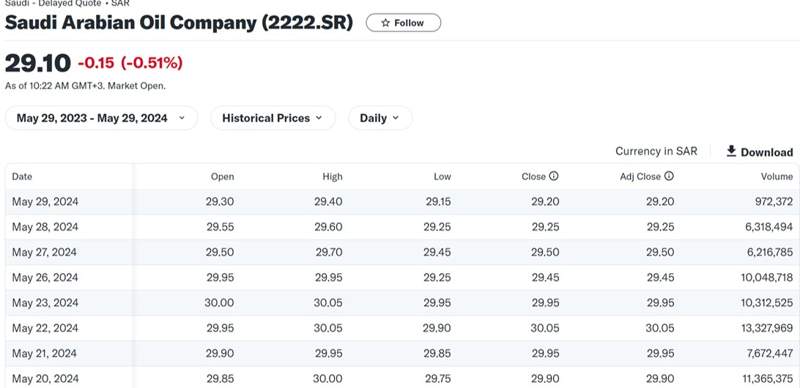Click the price change -0.15 (-0.51%)
Viewport: 800px width, 388px height.
pyautogui.click(x=130, y=63)
